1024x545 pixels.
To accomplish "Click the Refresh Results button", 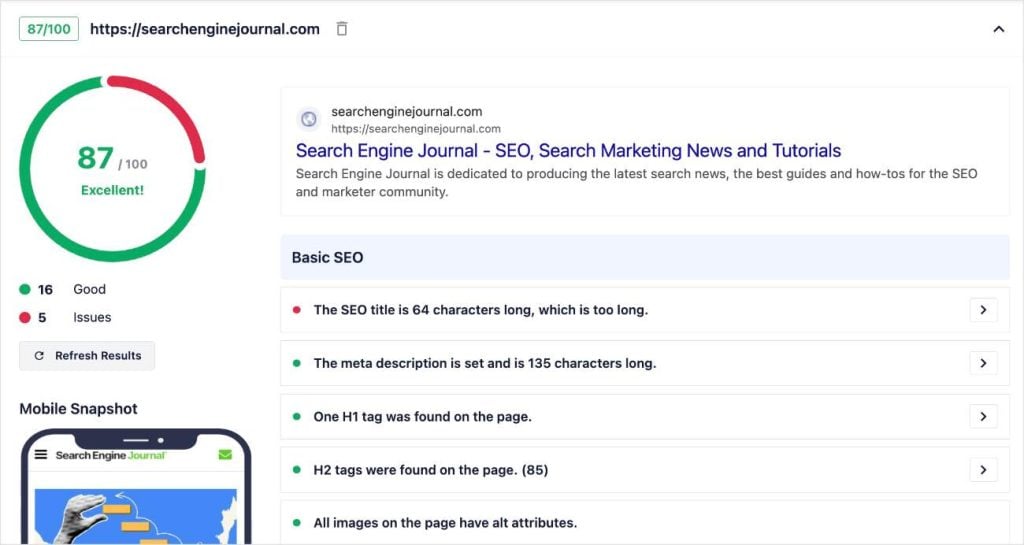I will click(87, 356).
